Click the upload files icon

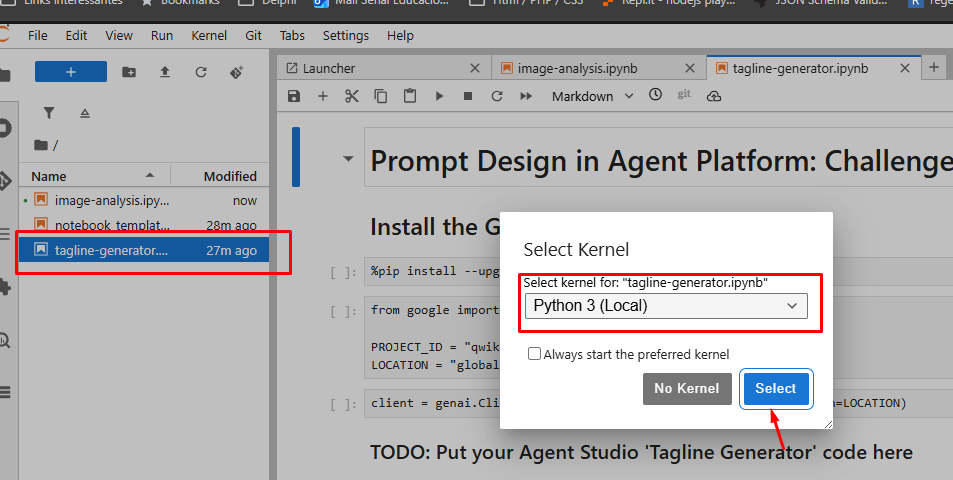[165, 72]
